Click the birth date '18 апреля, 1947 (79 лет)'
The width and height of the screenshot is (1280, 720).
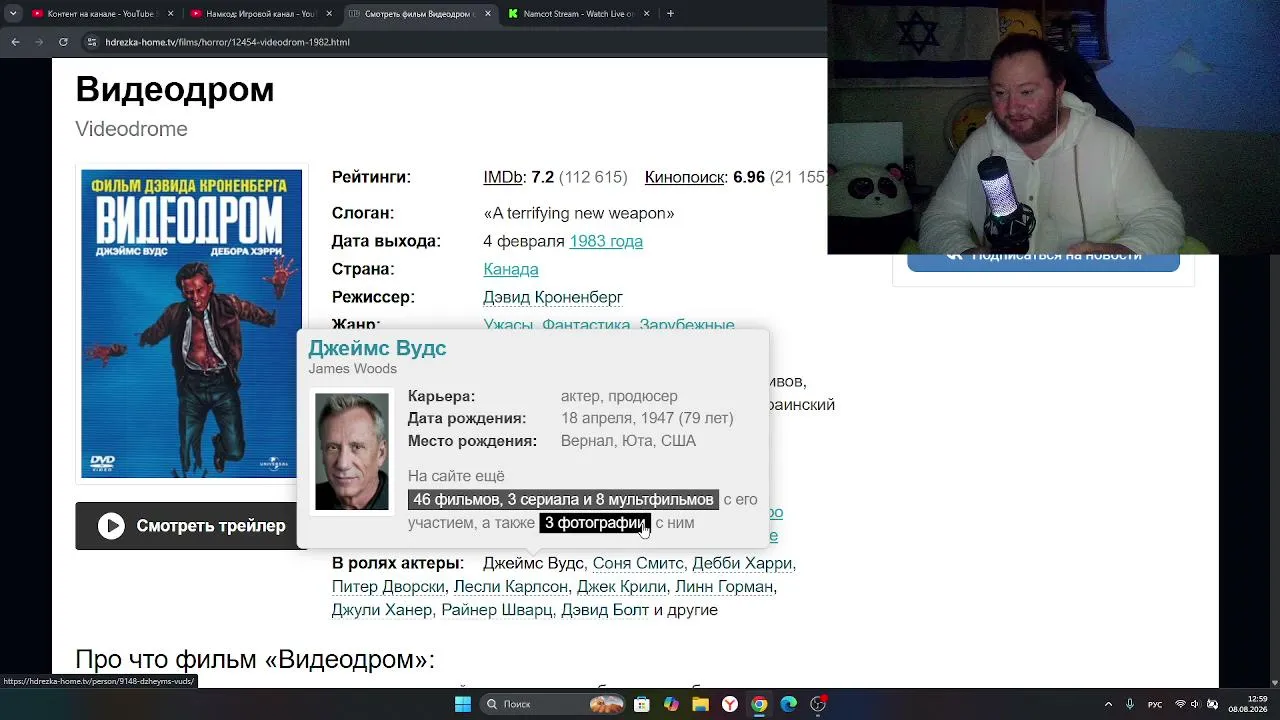(x=647, y=418)
